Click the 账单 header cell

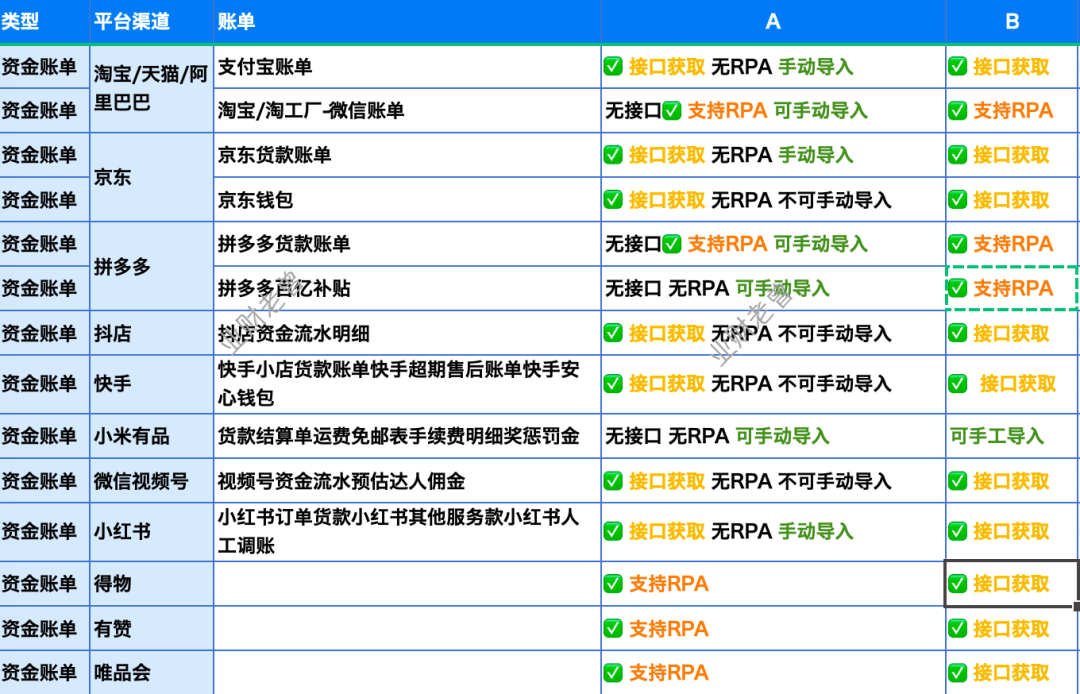[x=406, y=22]
